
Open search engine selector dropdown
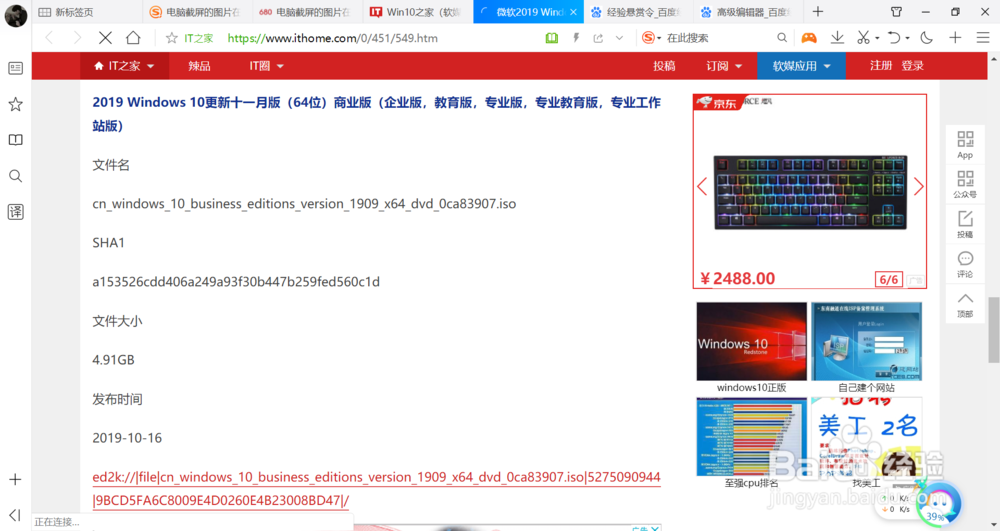pos(651,38)
